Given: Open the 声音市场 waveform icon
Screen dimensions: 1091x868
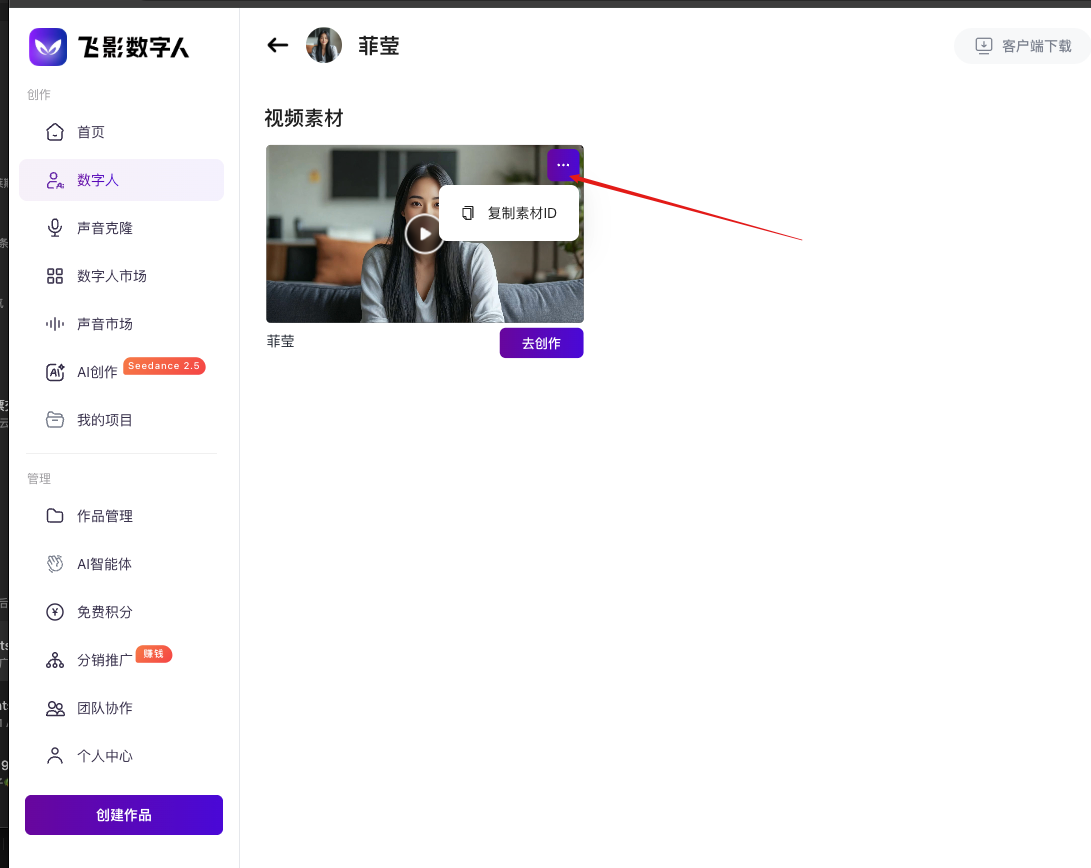Looking at the screenshot, I should point(55,324).
